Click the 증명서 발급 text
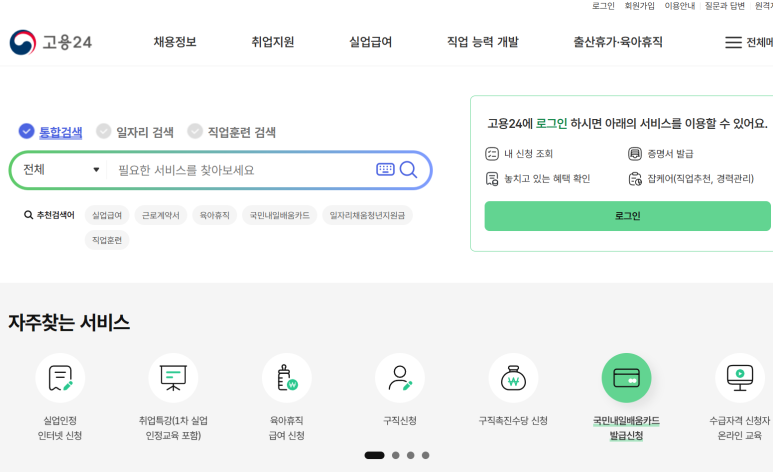 tap(670, 154)
